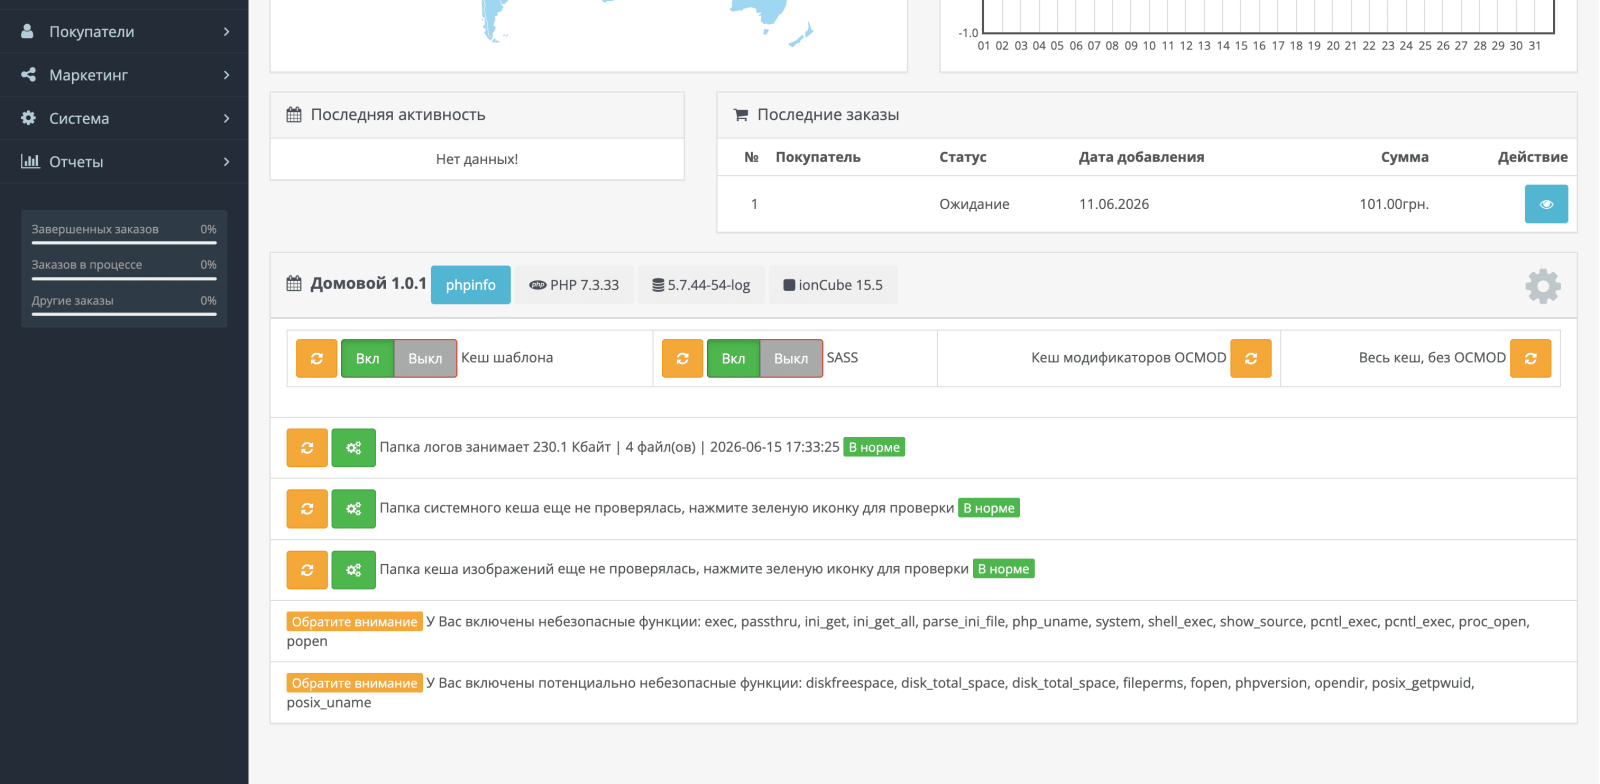
Task: Disable SASS using Выкл button
Action: click(x=791, y=358)
